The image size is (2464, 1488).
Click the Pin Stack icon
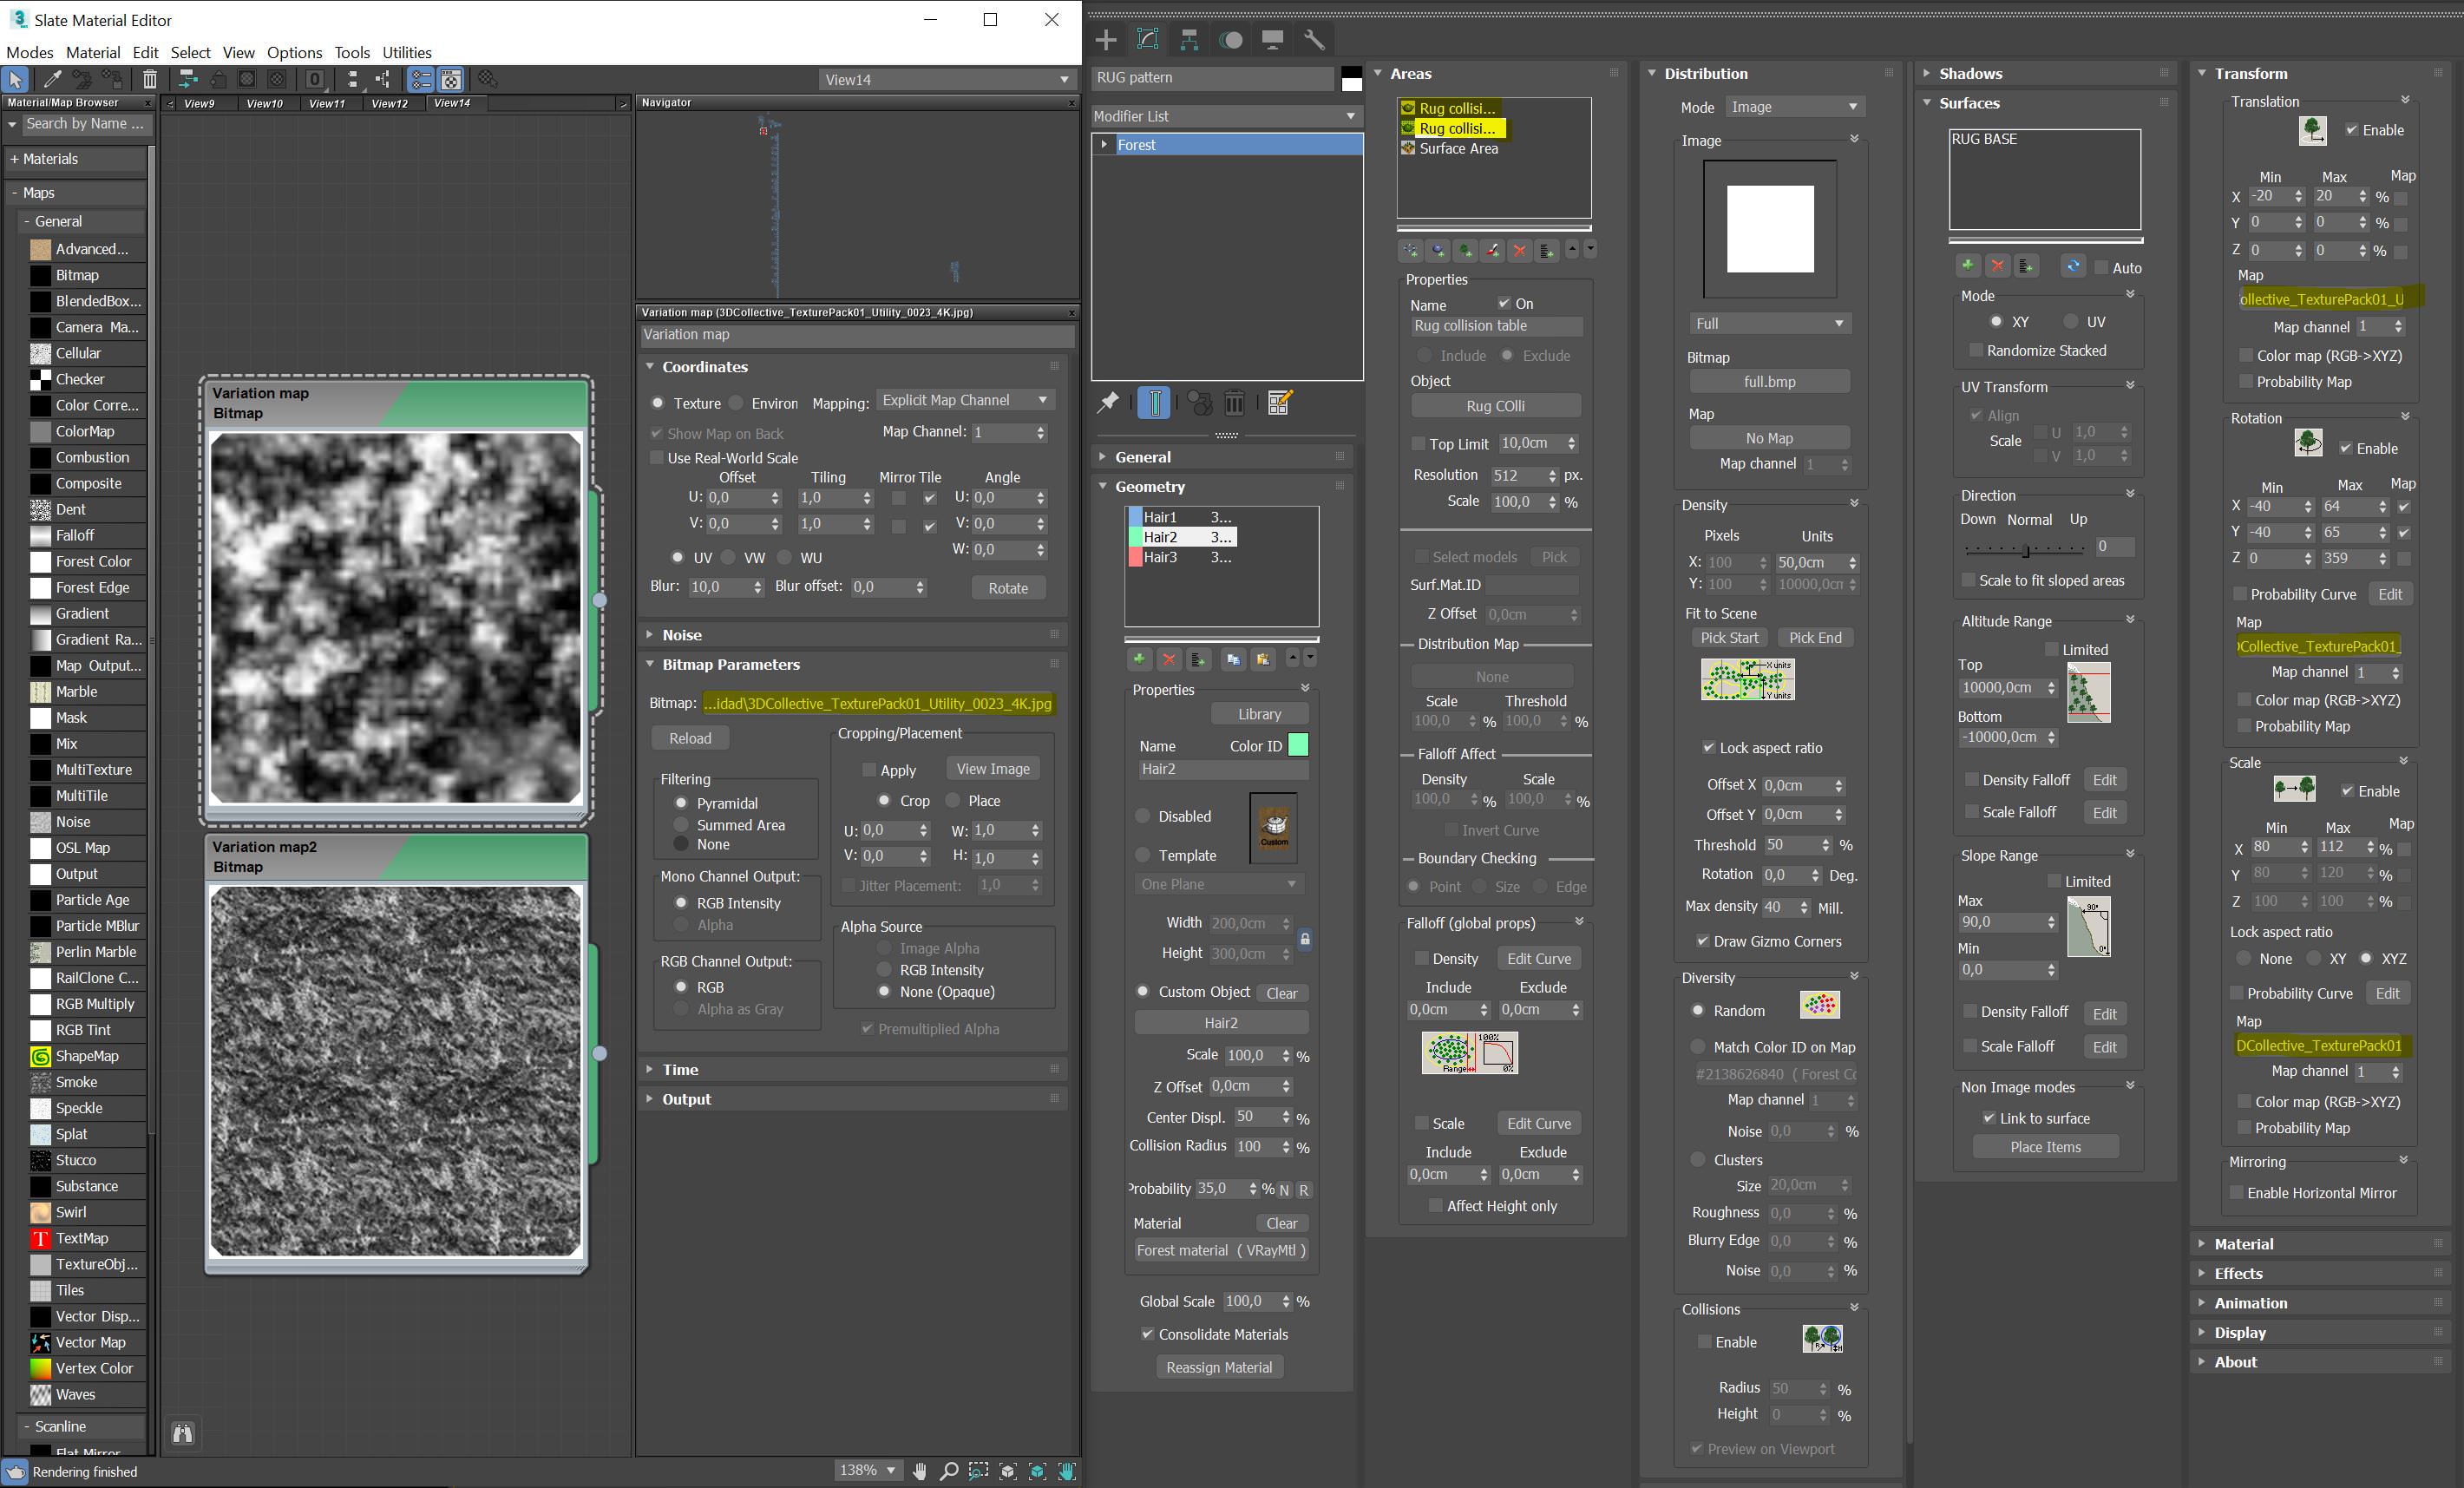(x=1108, y=403)
